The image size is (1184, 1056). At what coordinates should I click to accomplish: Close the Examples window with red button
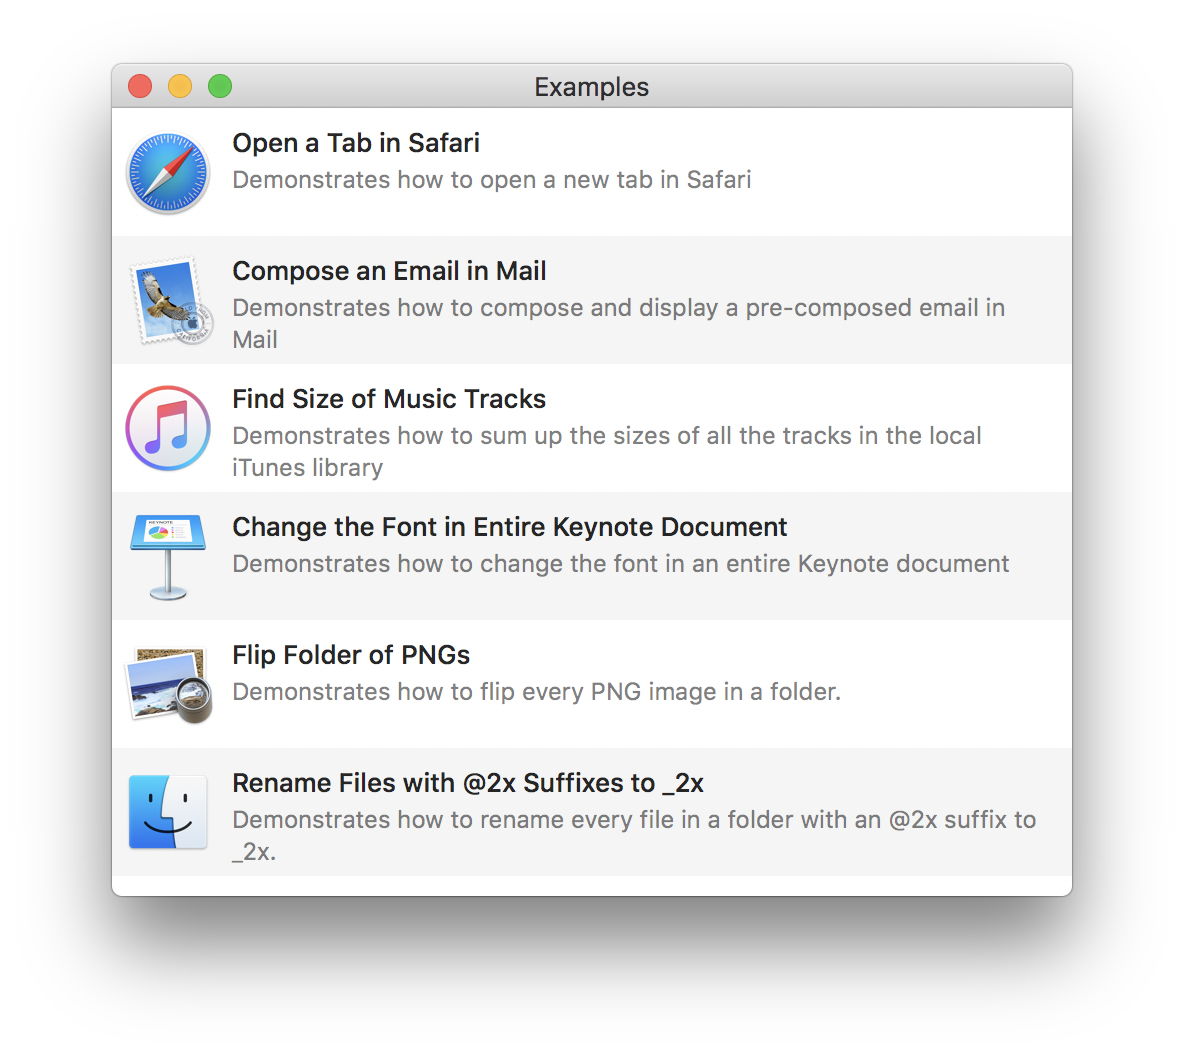tap(140, 87)
